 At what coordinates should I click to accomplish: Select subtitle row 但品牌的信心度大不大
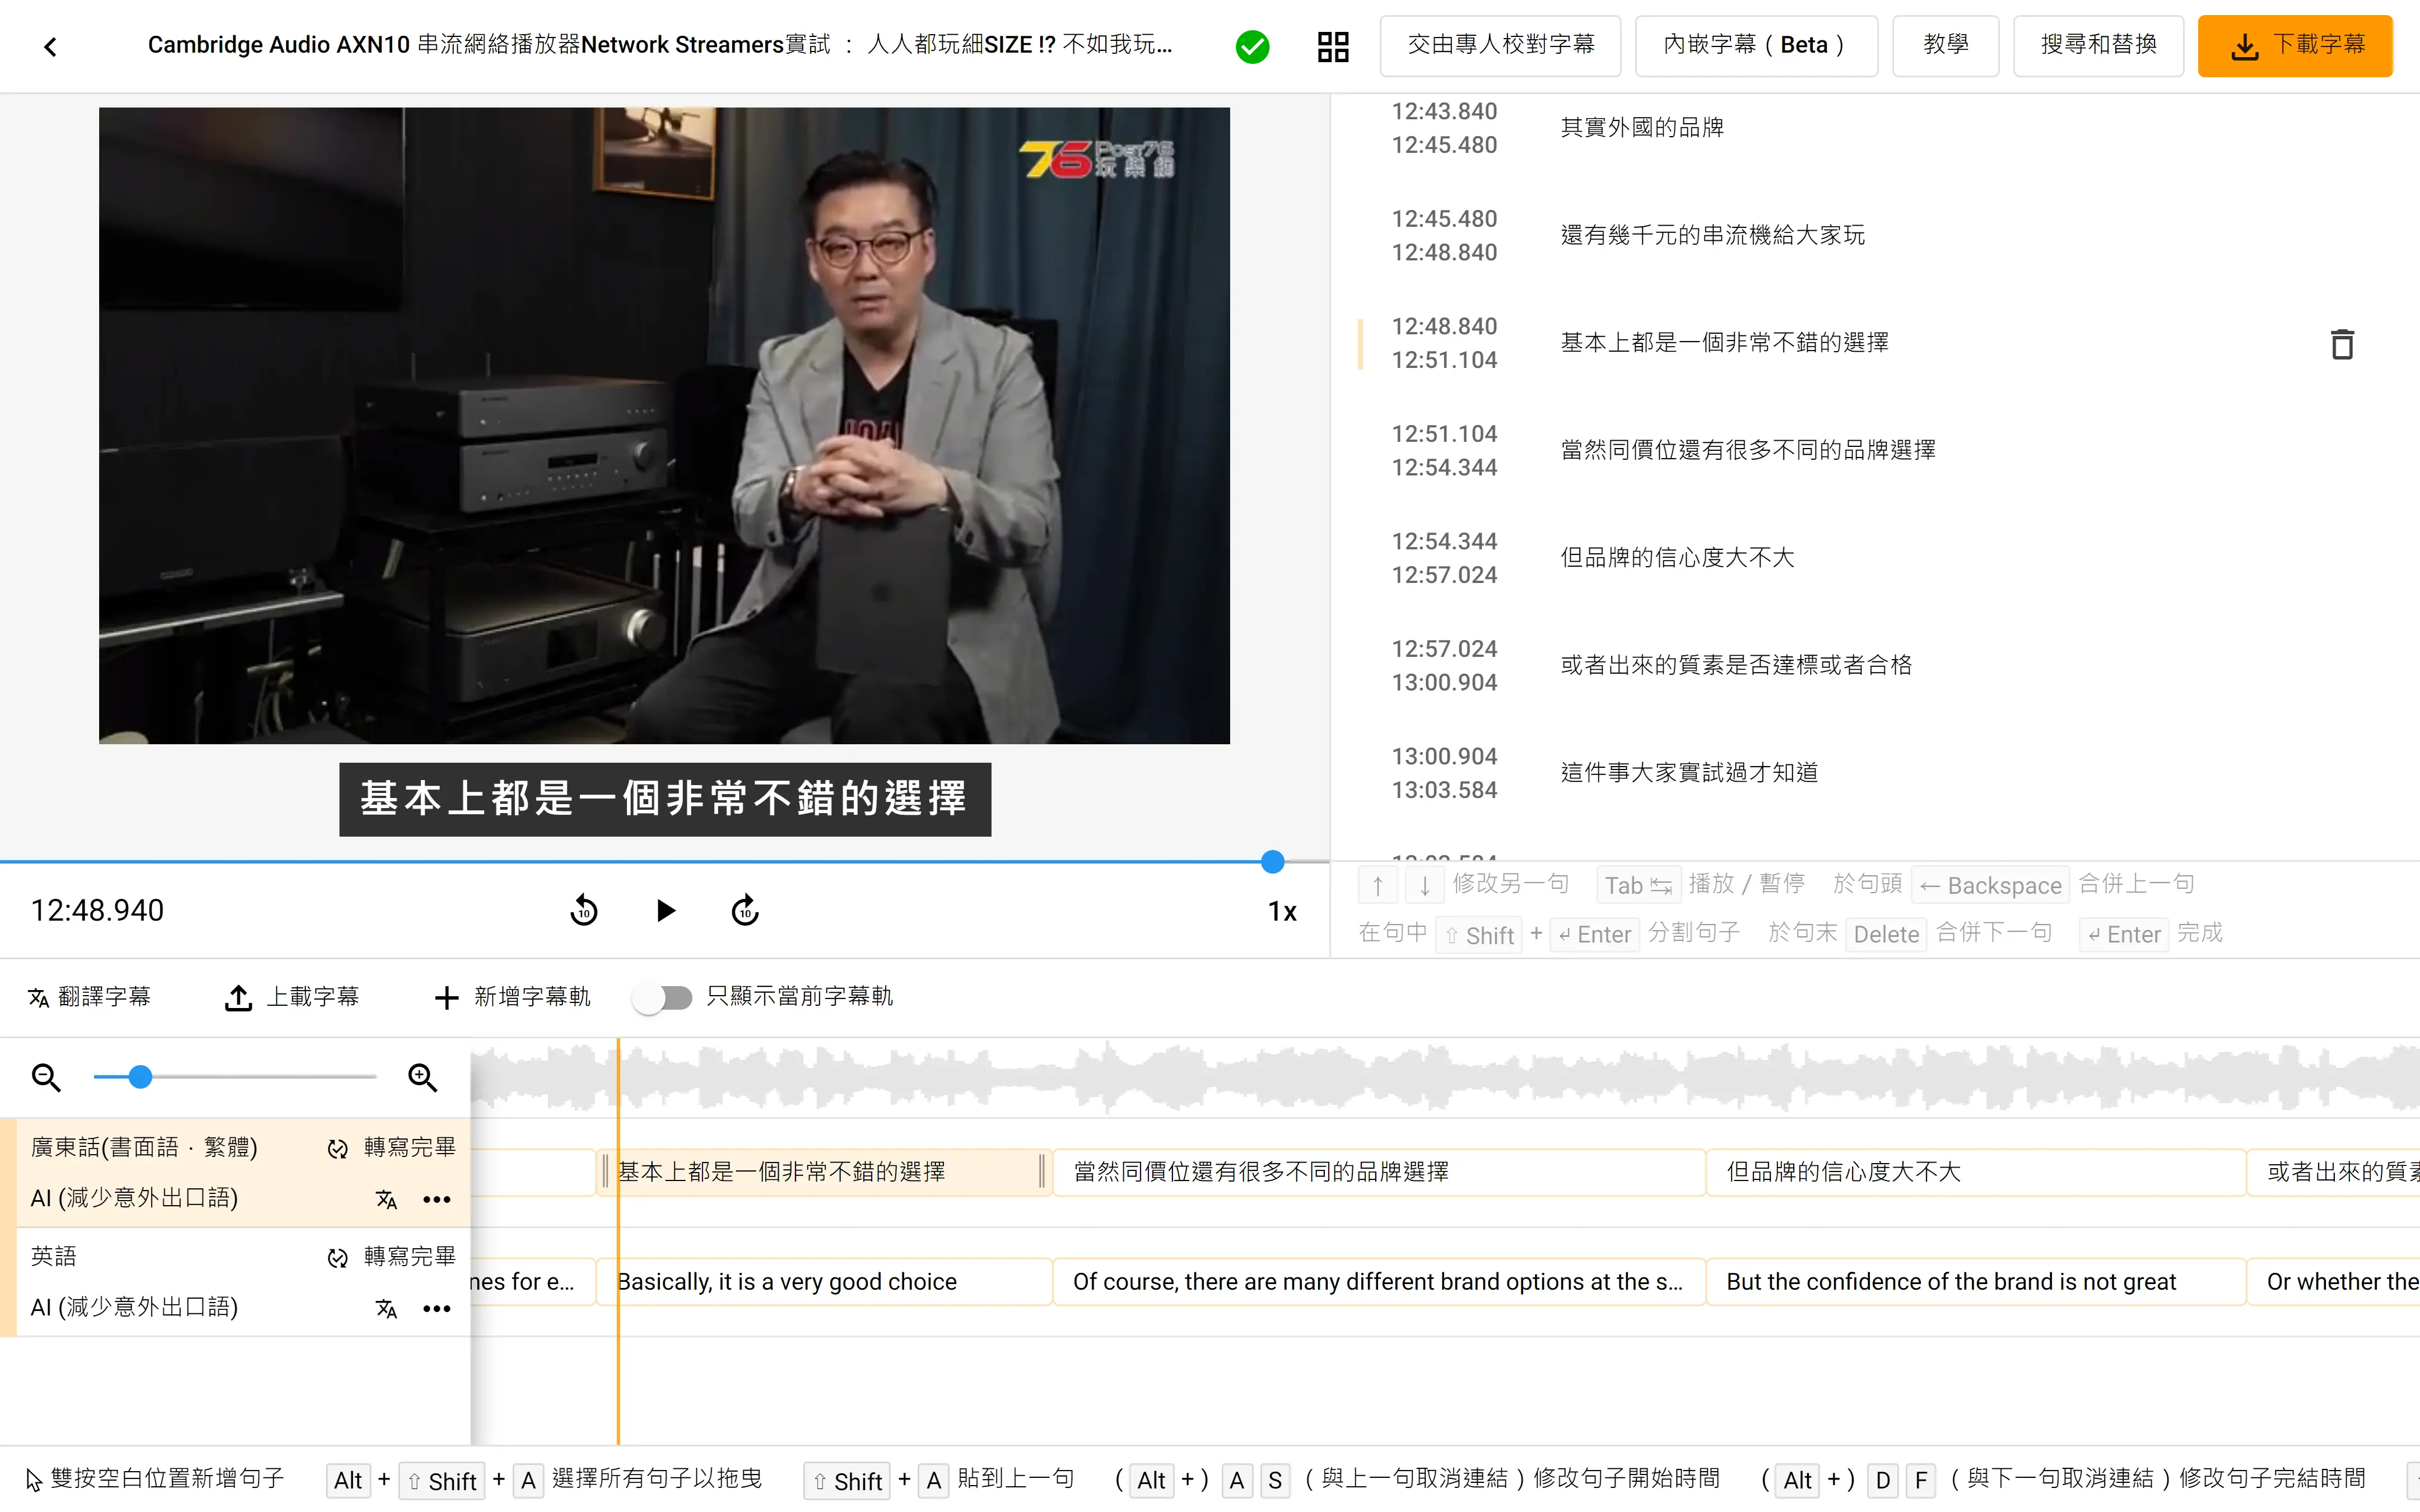(1875, 557)
